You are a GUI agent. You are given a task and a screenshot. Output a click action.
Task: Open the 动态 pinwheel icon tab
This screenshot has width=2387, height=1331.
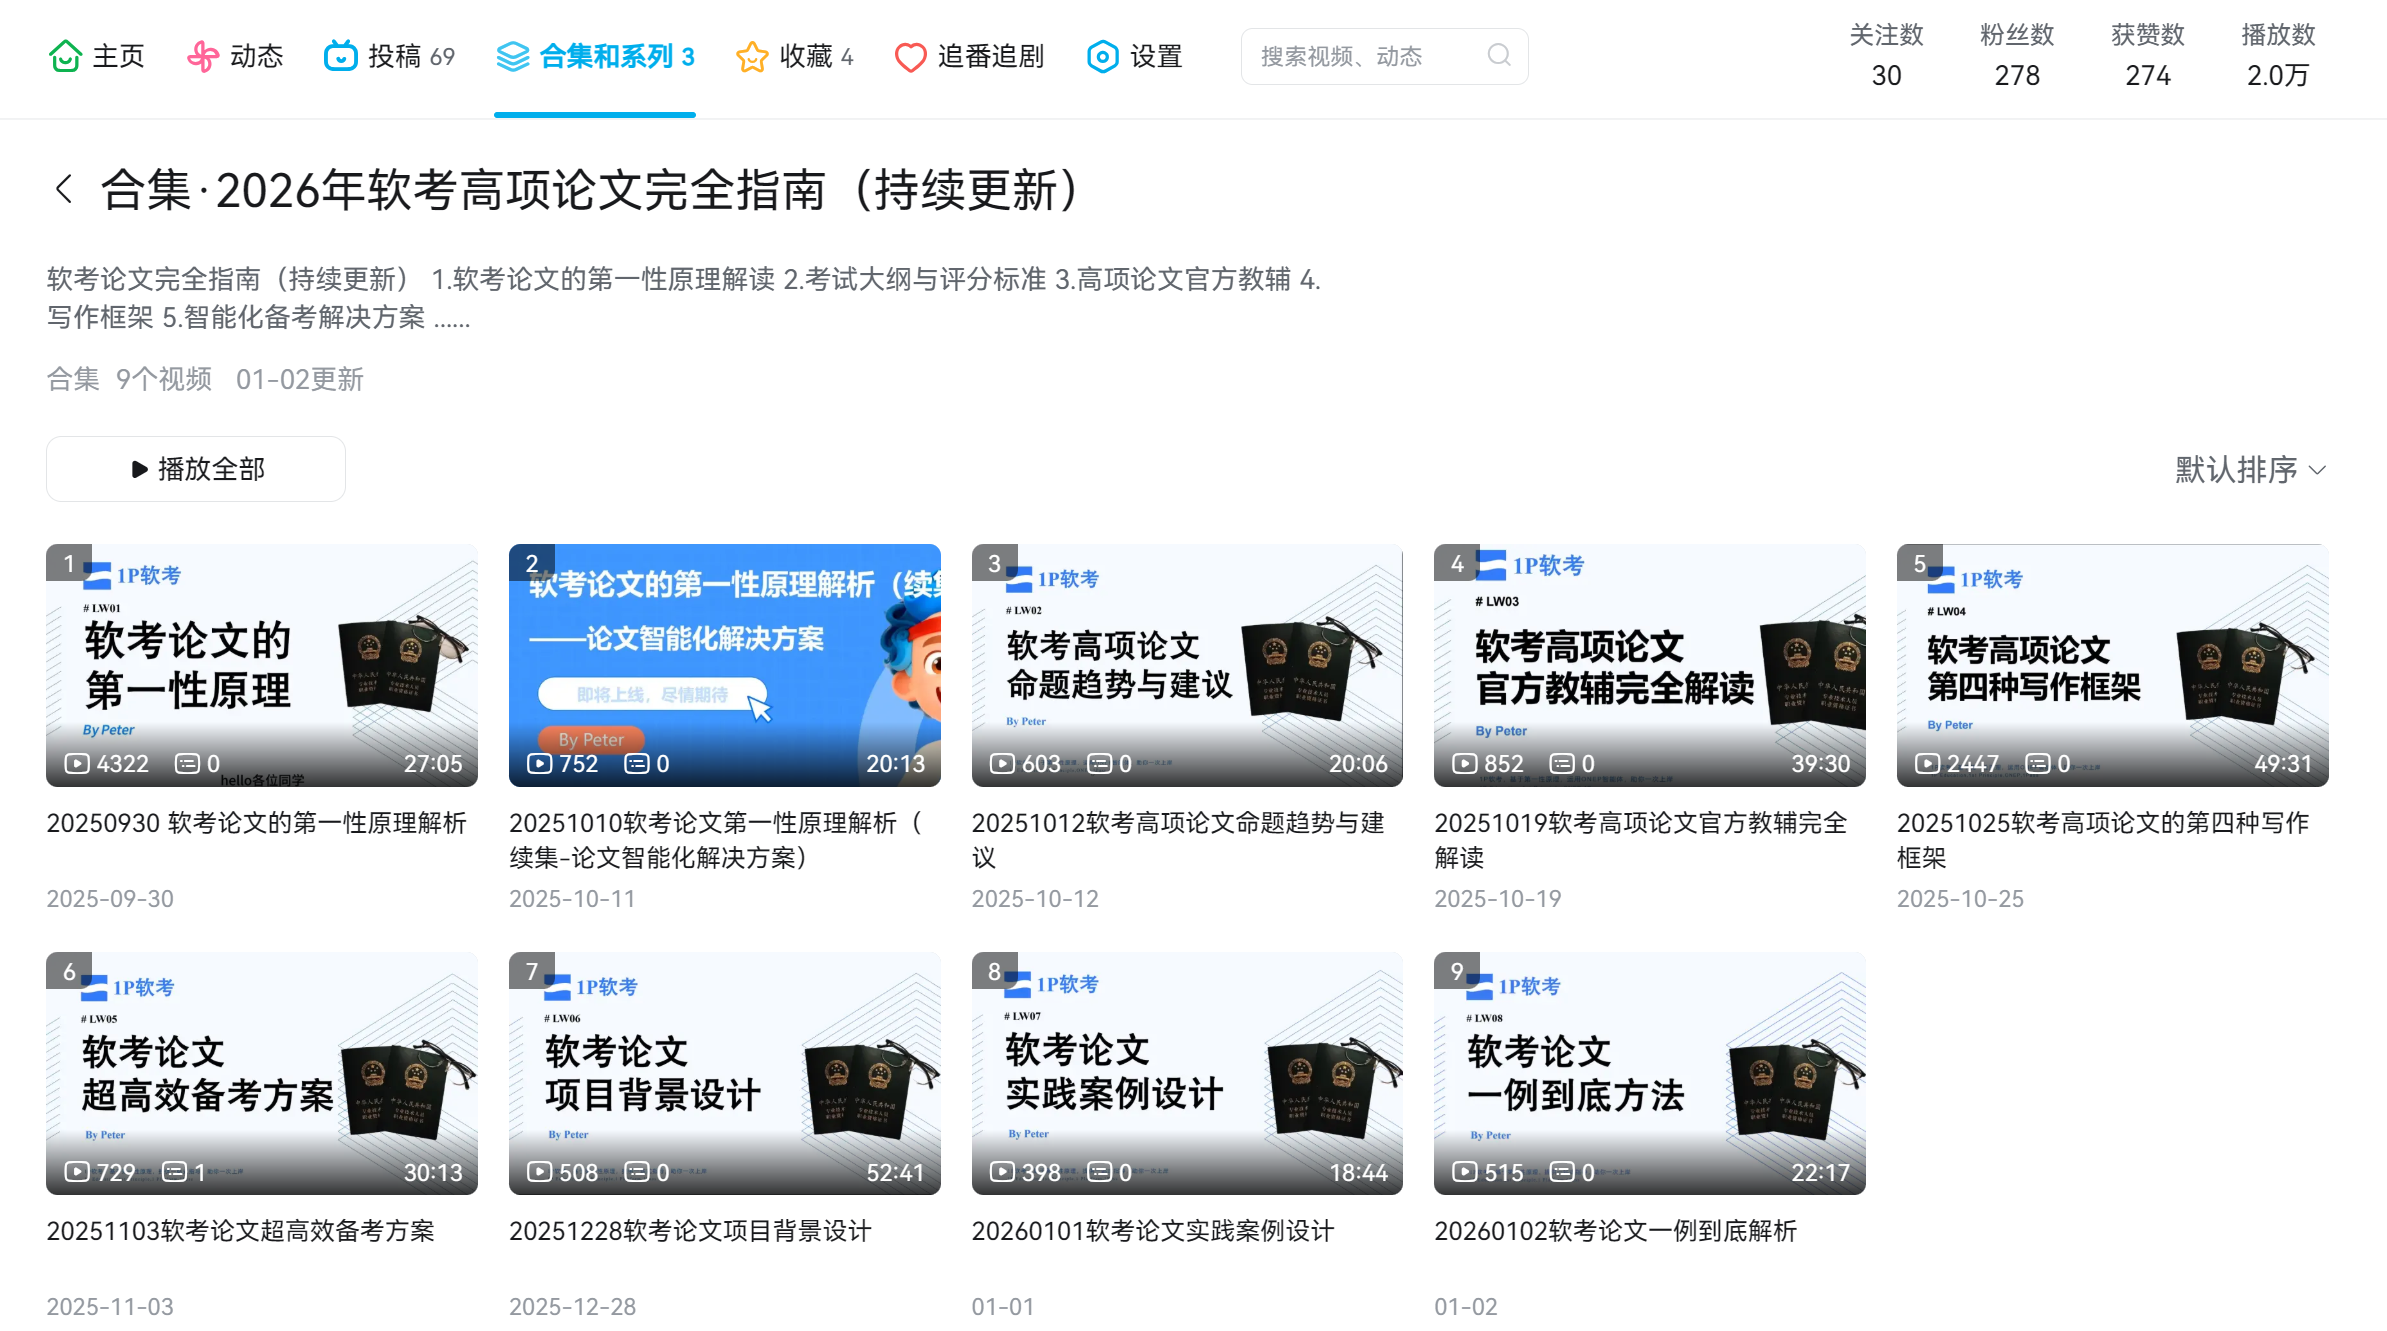202,56
